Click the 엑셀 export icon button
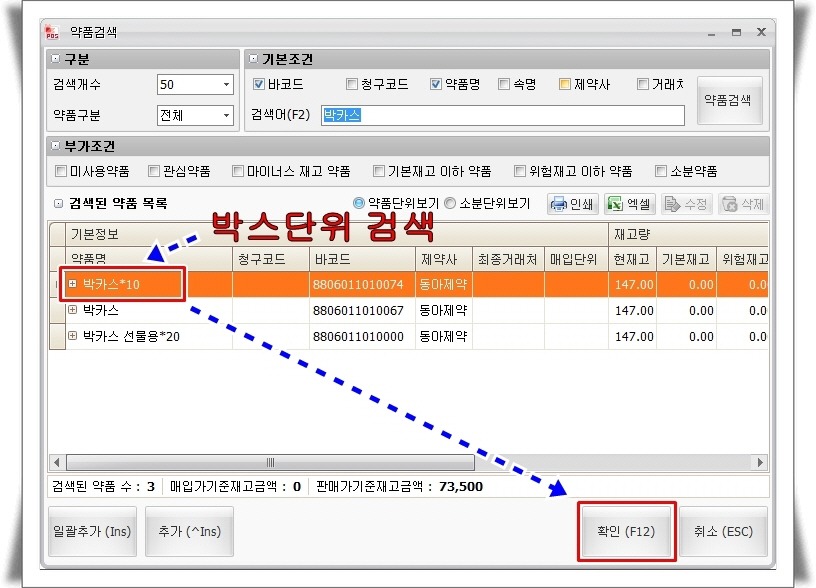The width and height of the screenshot is (816, 588). pyautogui.click(x=629, y=204)
